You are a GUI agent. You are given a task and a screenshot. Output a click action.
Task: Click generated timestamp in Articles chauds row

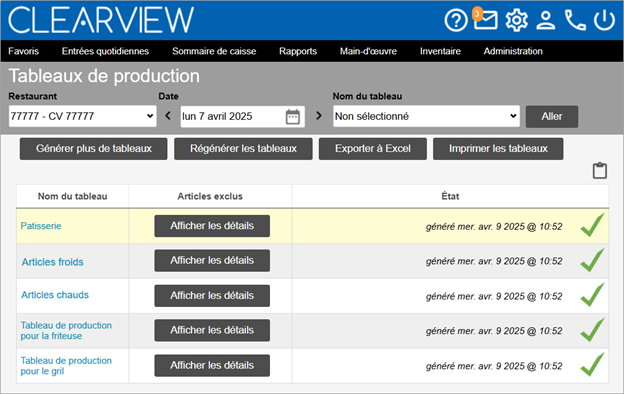tap(494, 296)
